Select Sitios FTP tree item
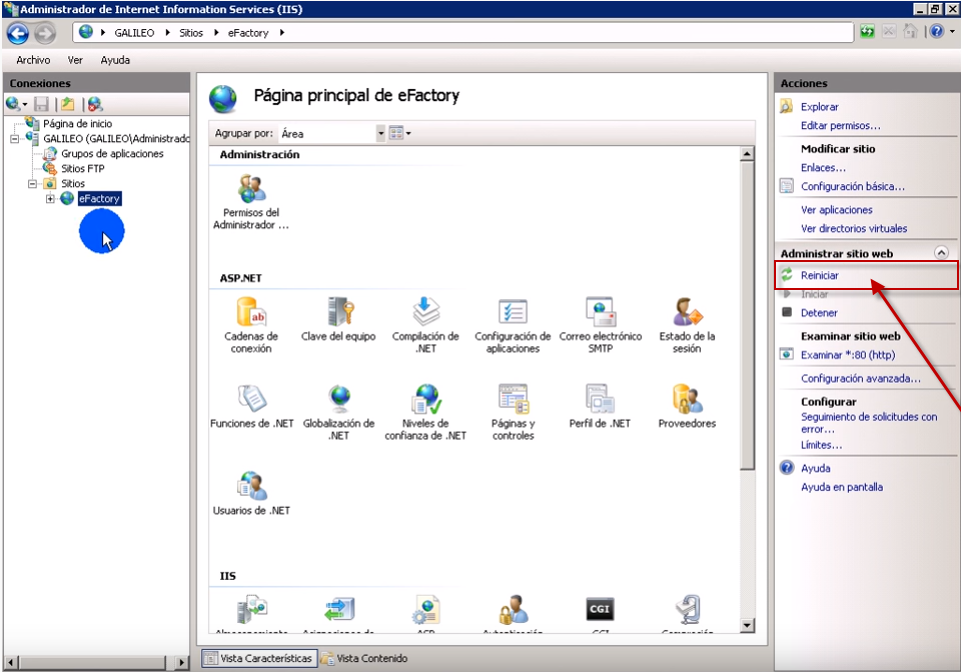961x672 pixels. point(83,169)
